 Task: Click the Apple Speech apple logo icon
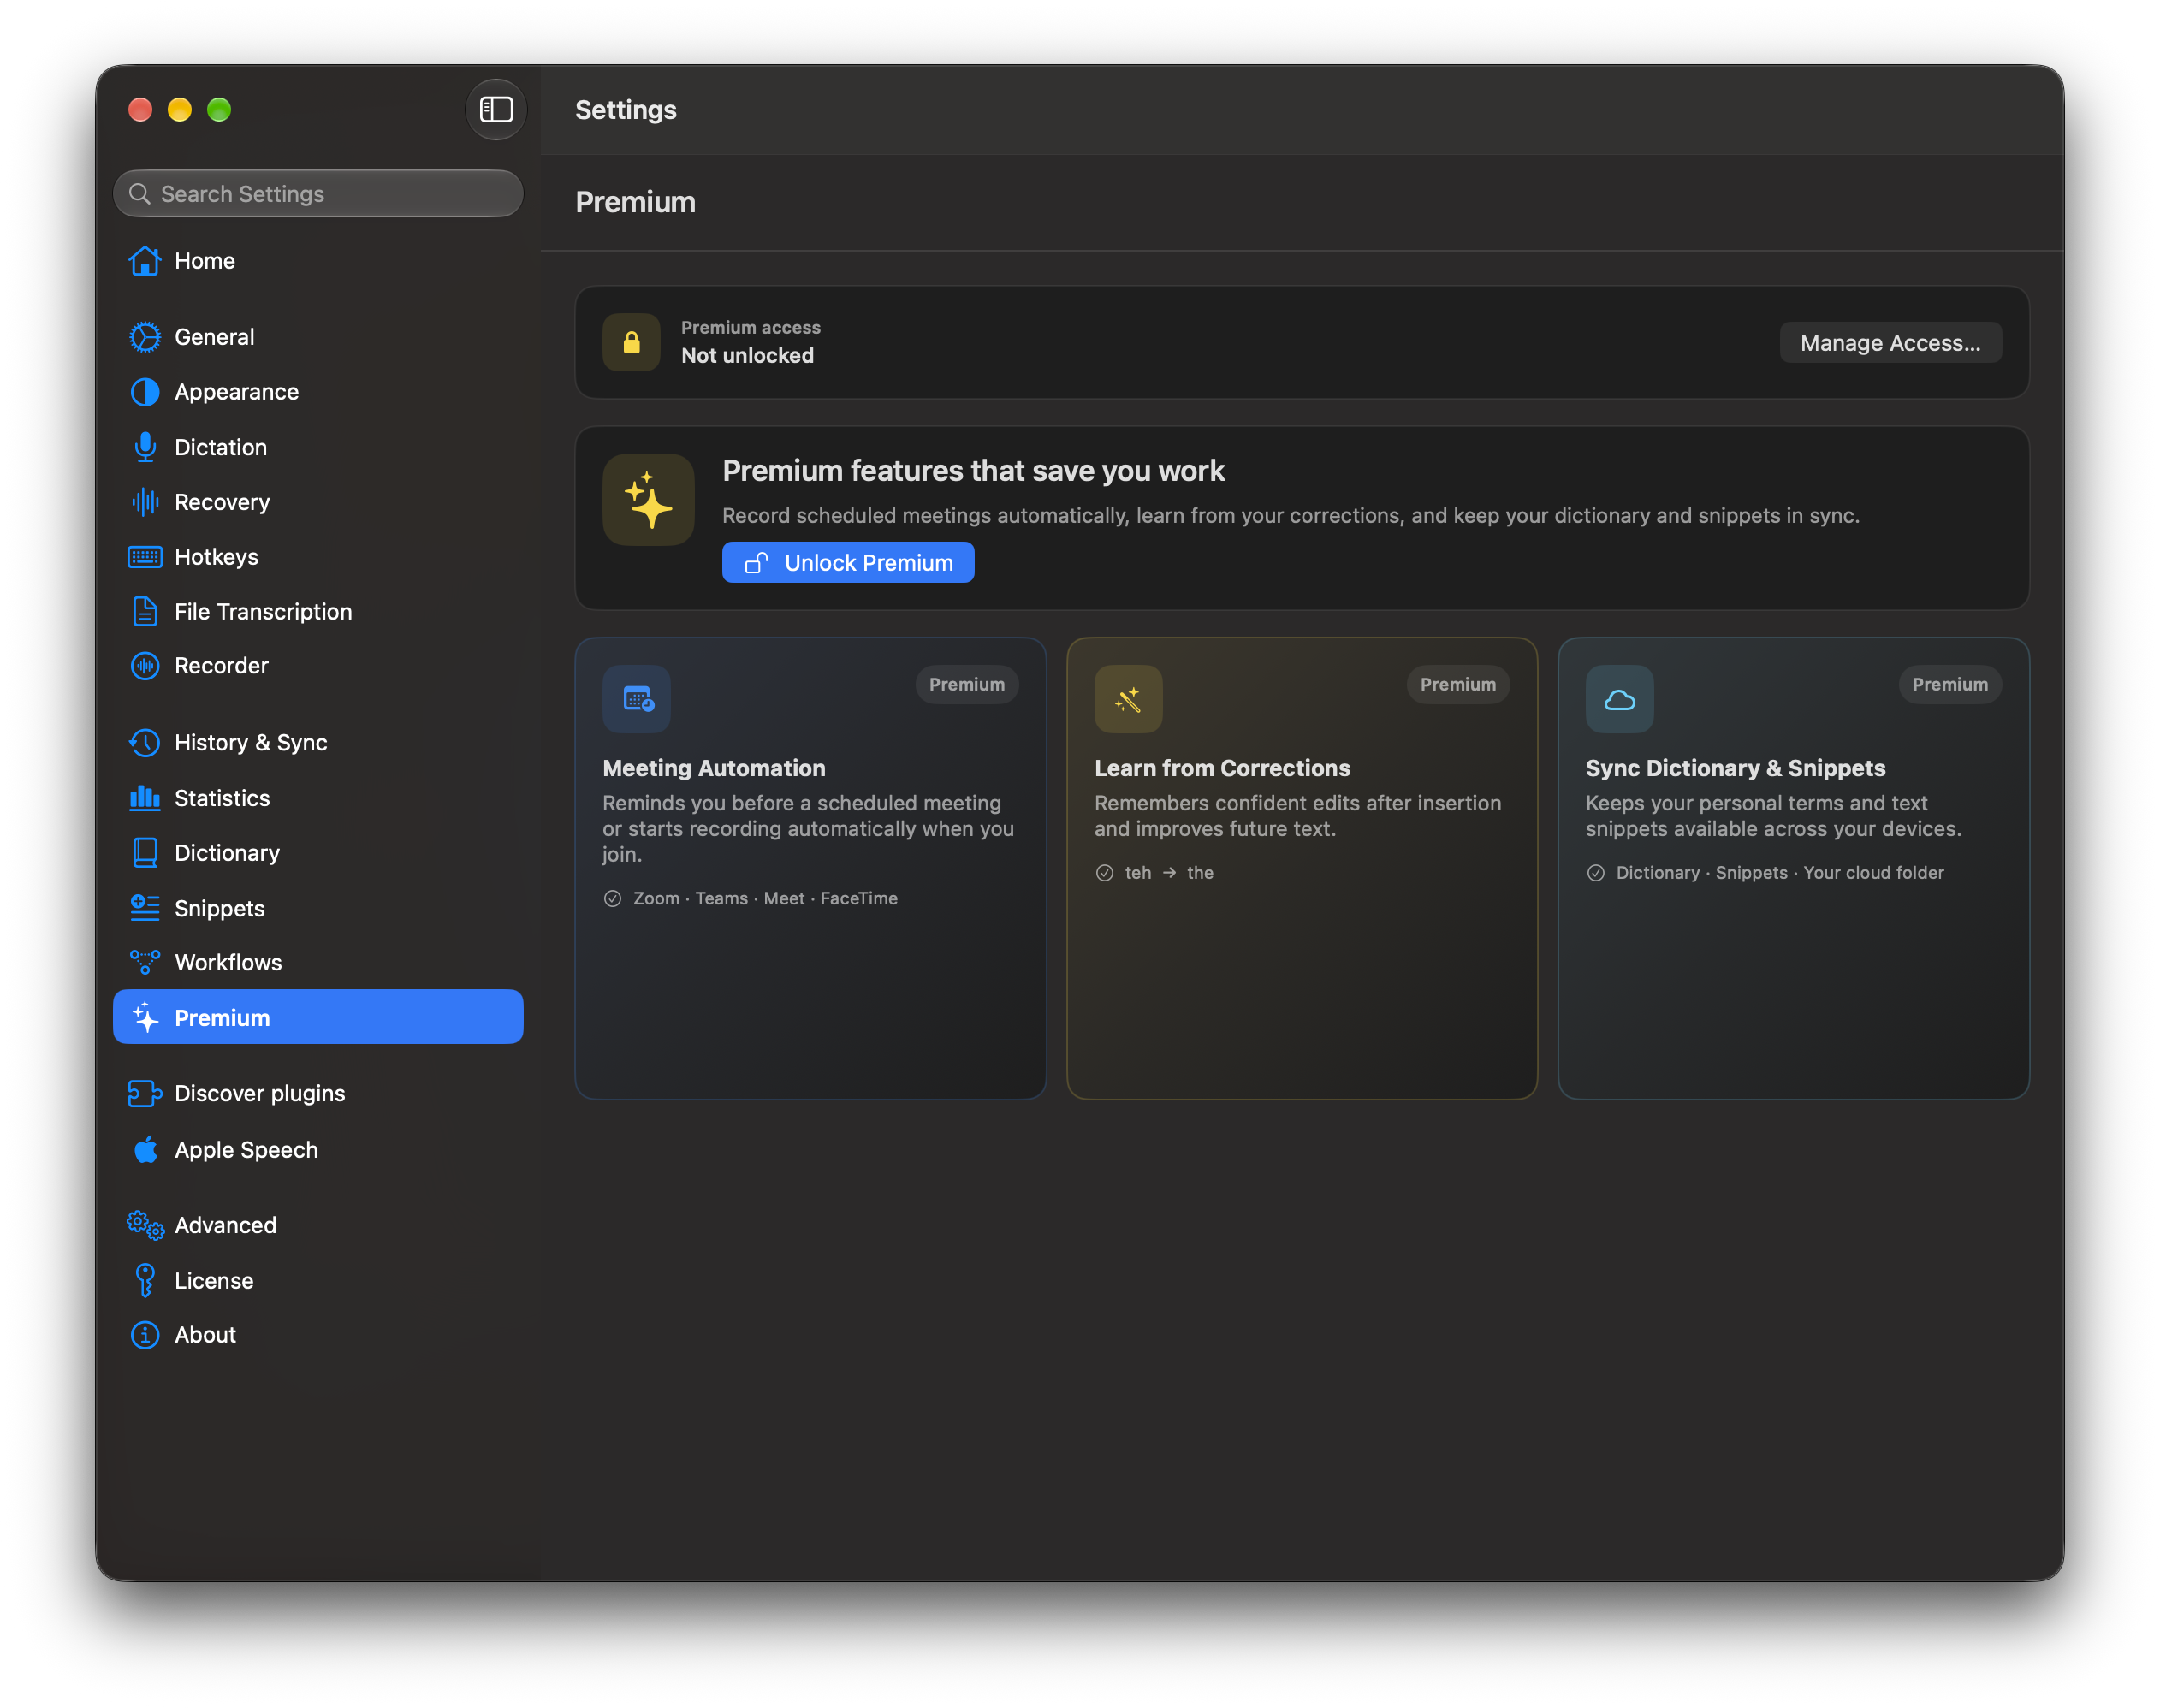coord(145,1150)
